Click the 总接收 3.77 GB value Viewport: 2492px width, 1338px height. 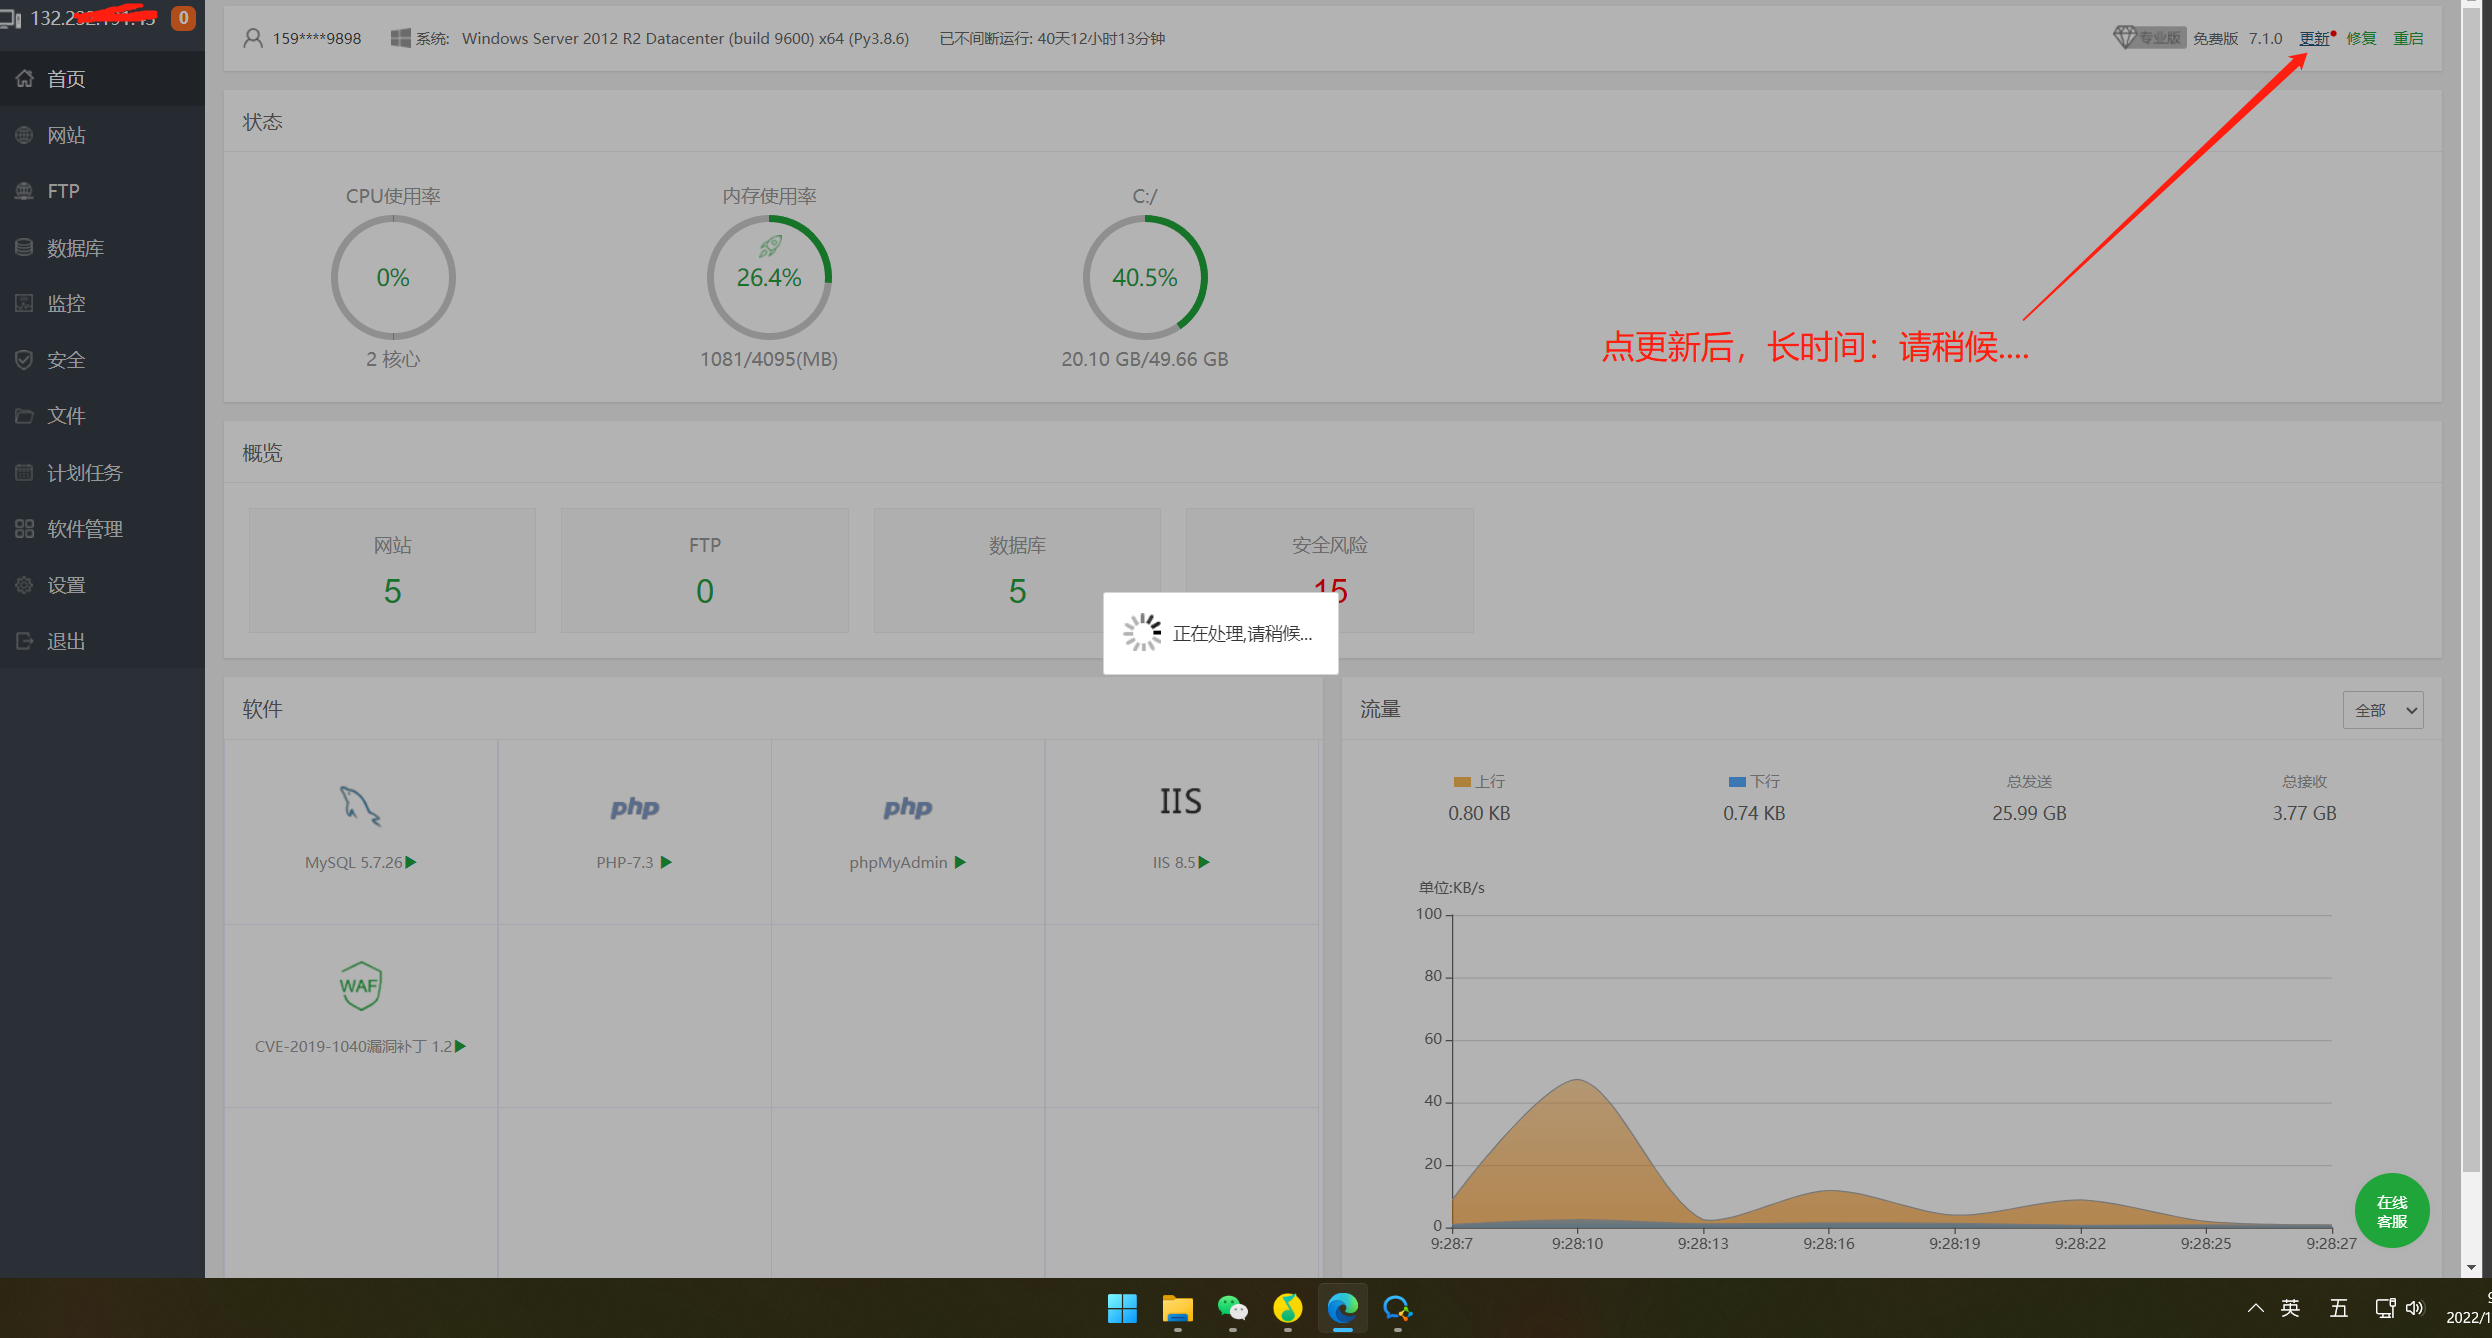click(x=2304, y=813)
